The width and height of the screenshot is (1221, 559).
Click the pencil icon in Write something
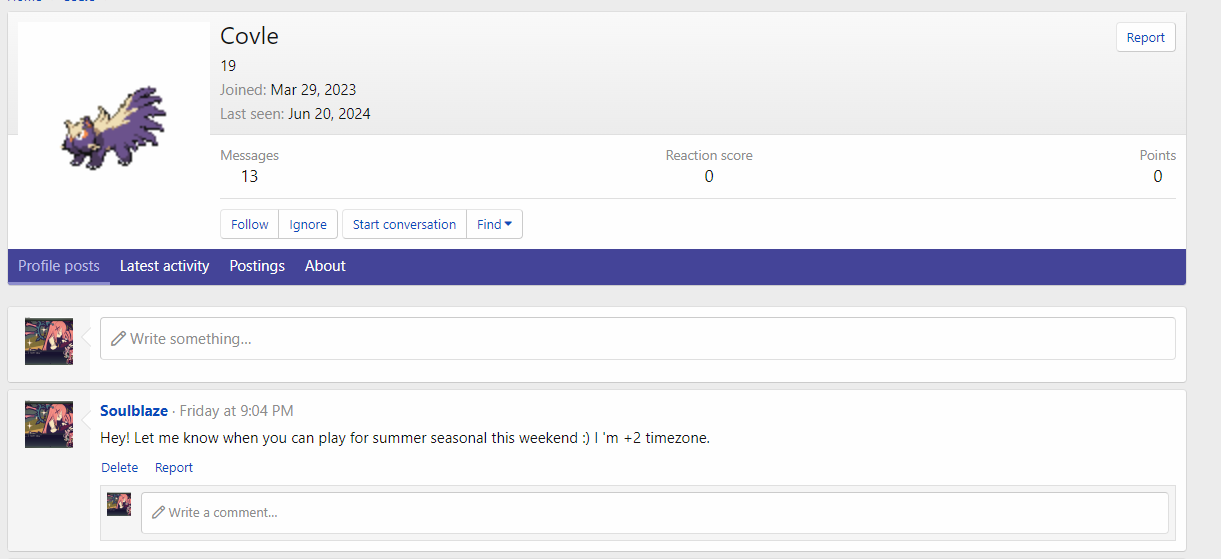[118, 339]
